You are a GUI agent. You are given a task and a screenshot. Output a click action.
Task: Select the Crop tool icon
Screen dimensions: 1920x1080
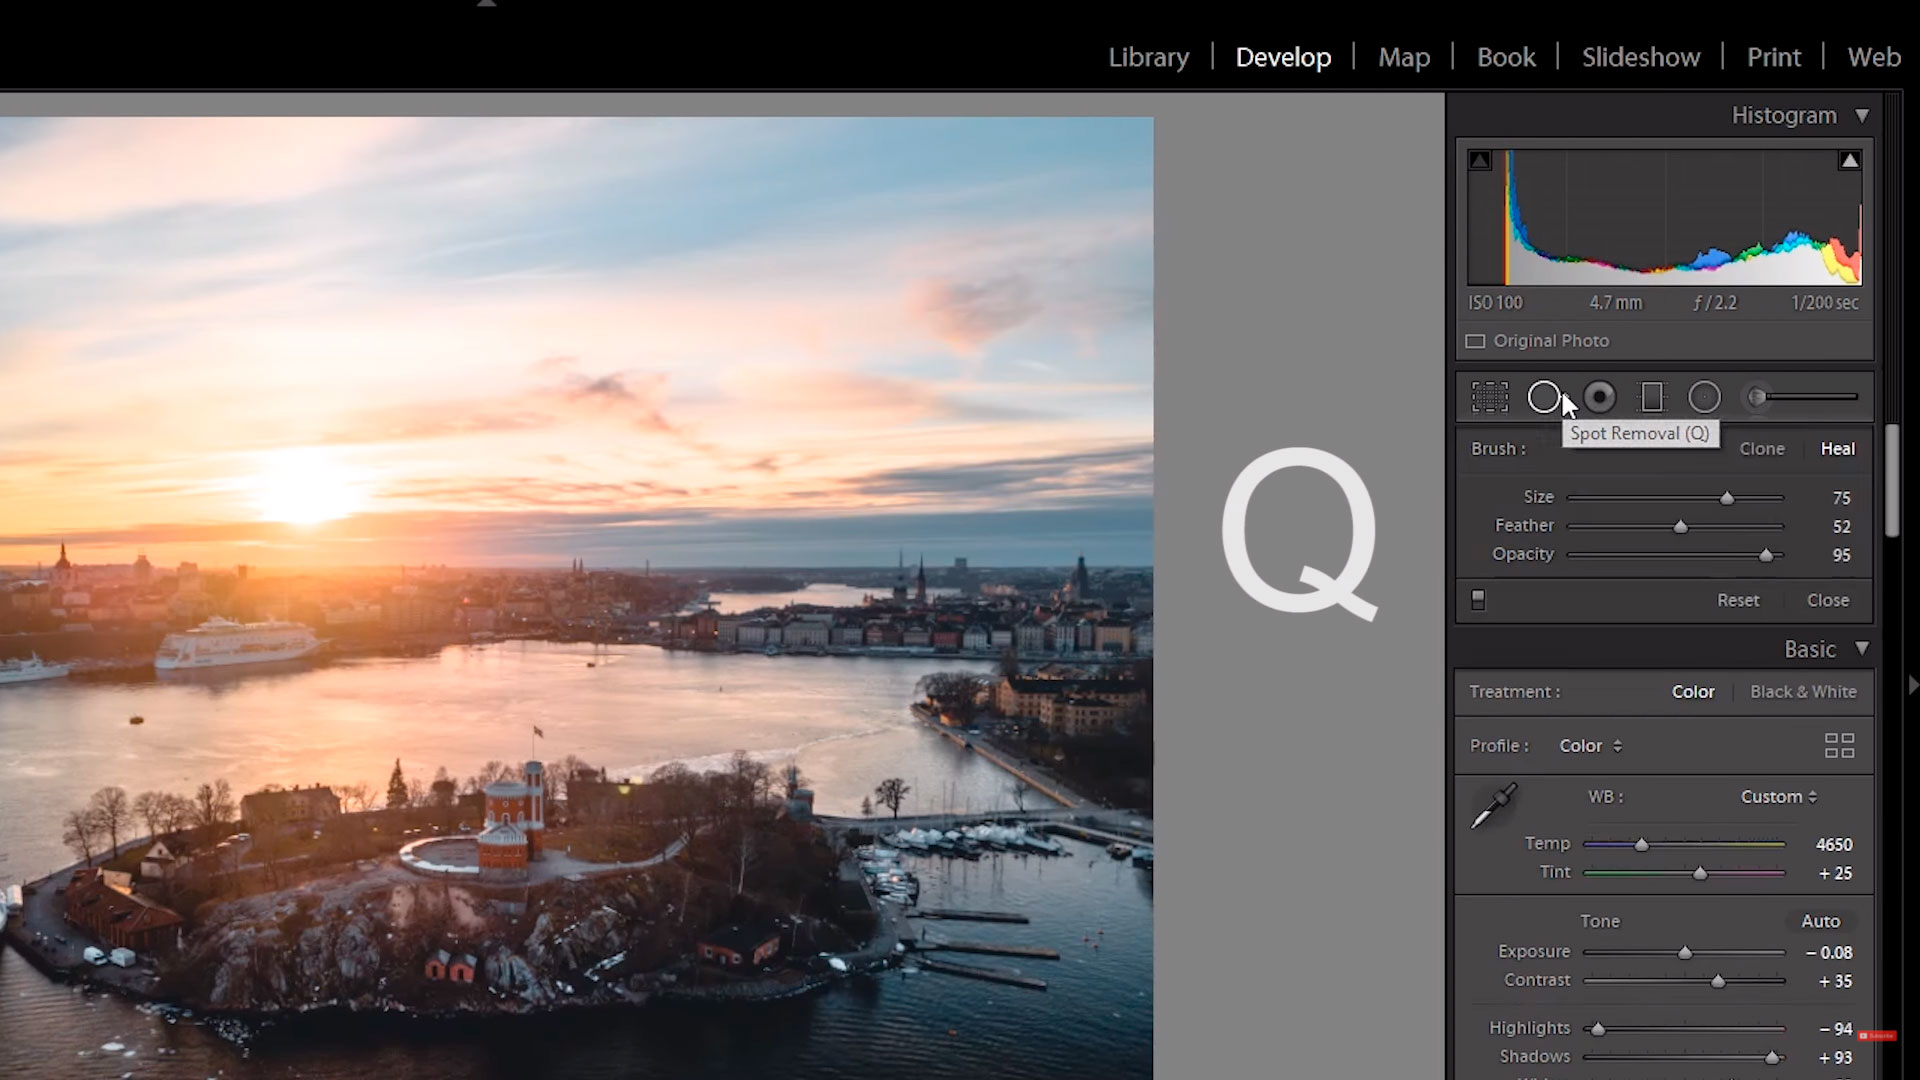click(x=1489, y=396)
